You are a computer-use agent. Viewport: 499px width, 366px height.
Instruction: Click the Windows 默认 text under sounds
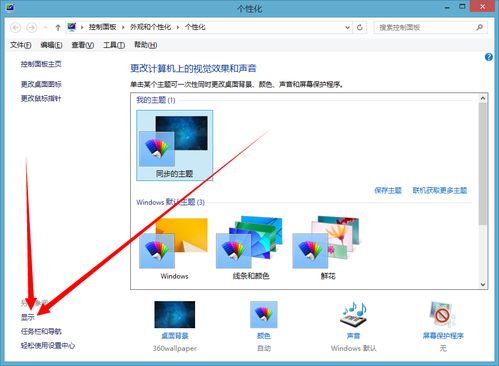(354, 349)
